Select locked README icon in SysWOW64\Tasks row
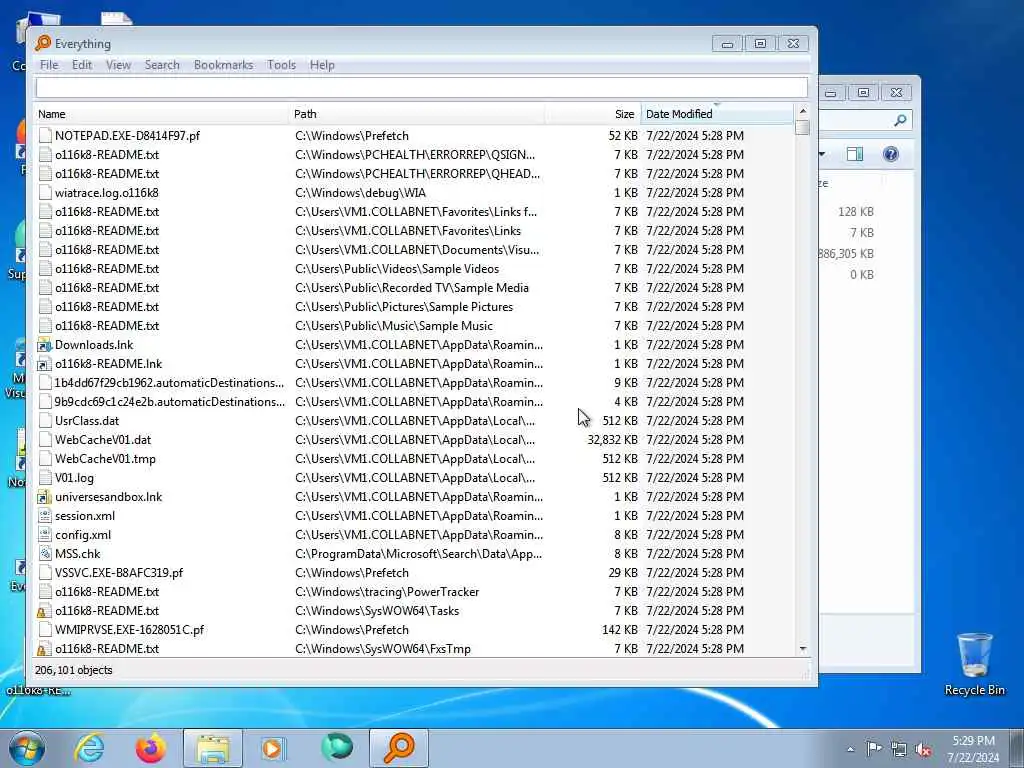The width and height of the screenshot is (1024, 768). (x=44, y=611)
